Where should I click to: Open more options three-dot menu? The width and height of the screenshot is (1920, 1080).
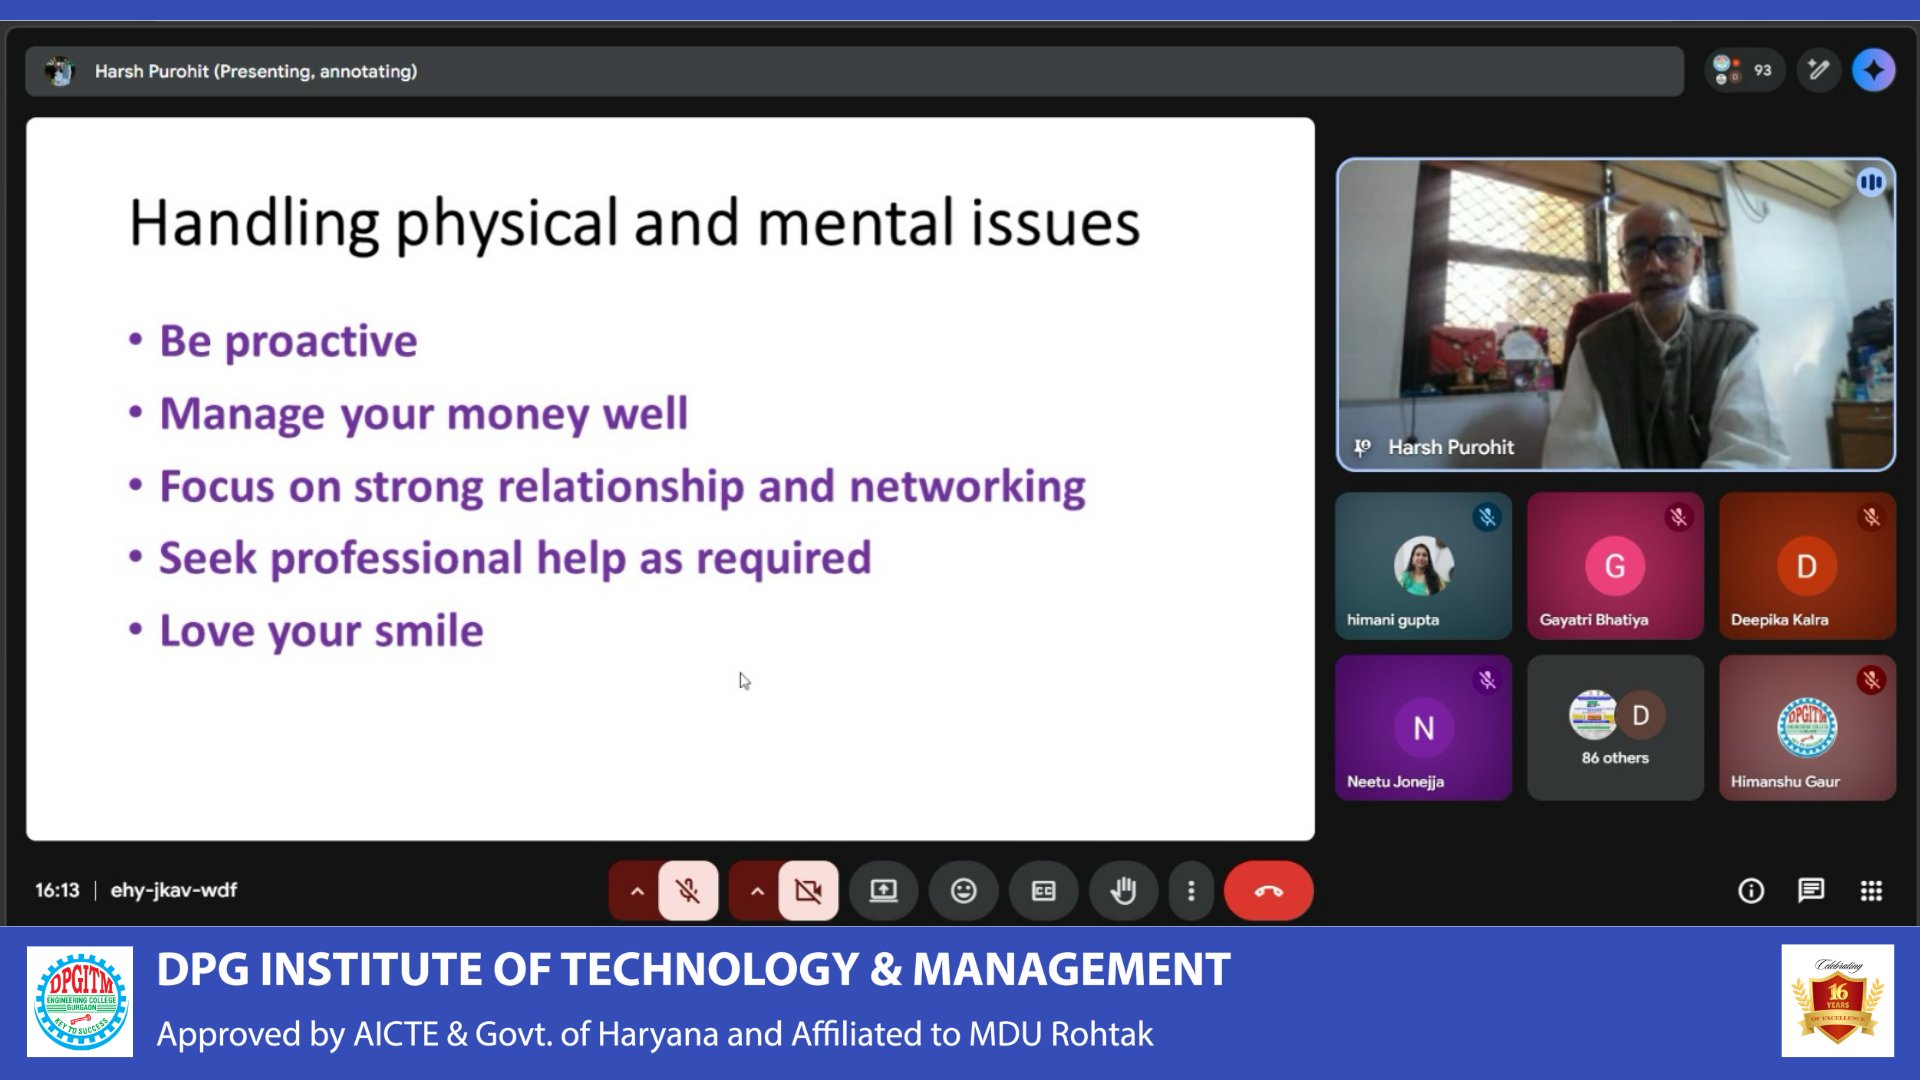click(x=1191, y=890)
